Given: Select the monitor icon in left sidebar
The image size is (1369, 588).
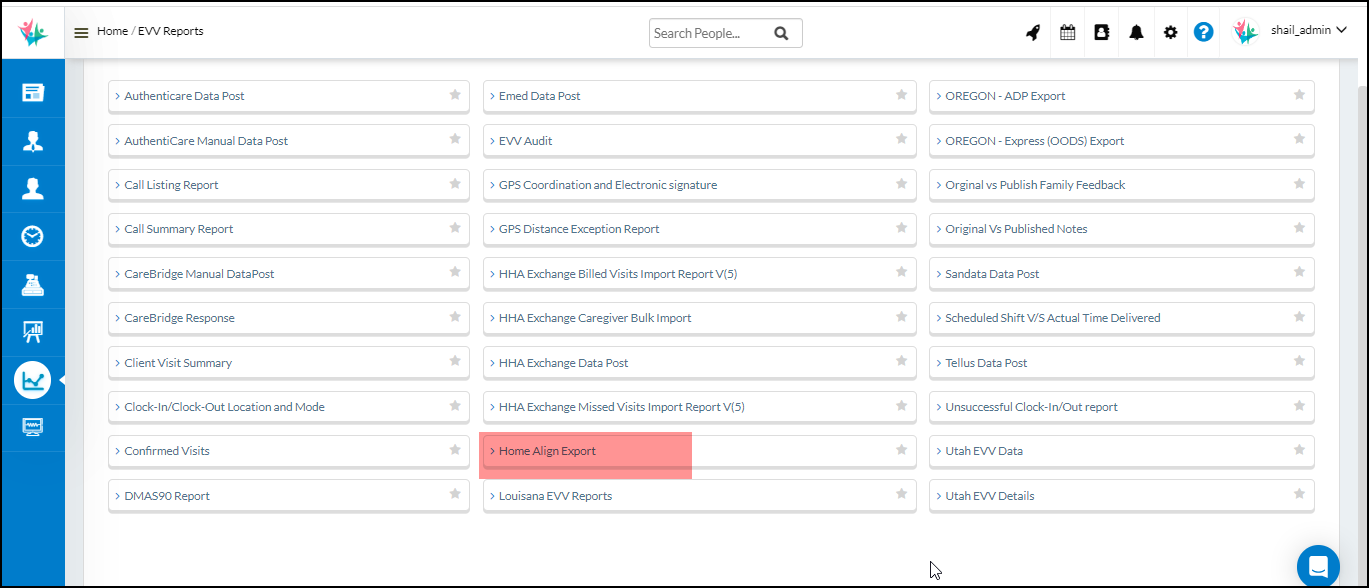Looking at the screenshot, I should (x=33, y=427).
